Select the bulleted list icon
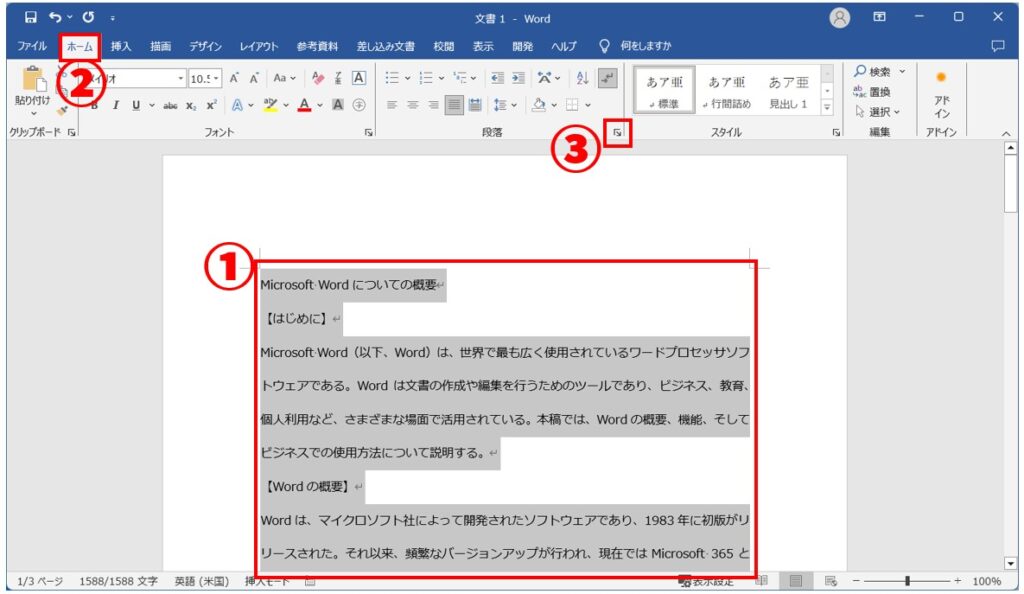Image resolution: width=1024 pixels, height=594 pixels. 390,76
